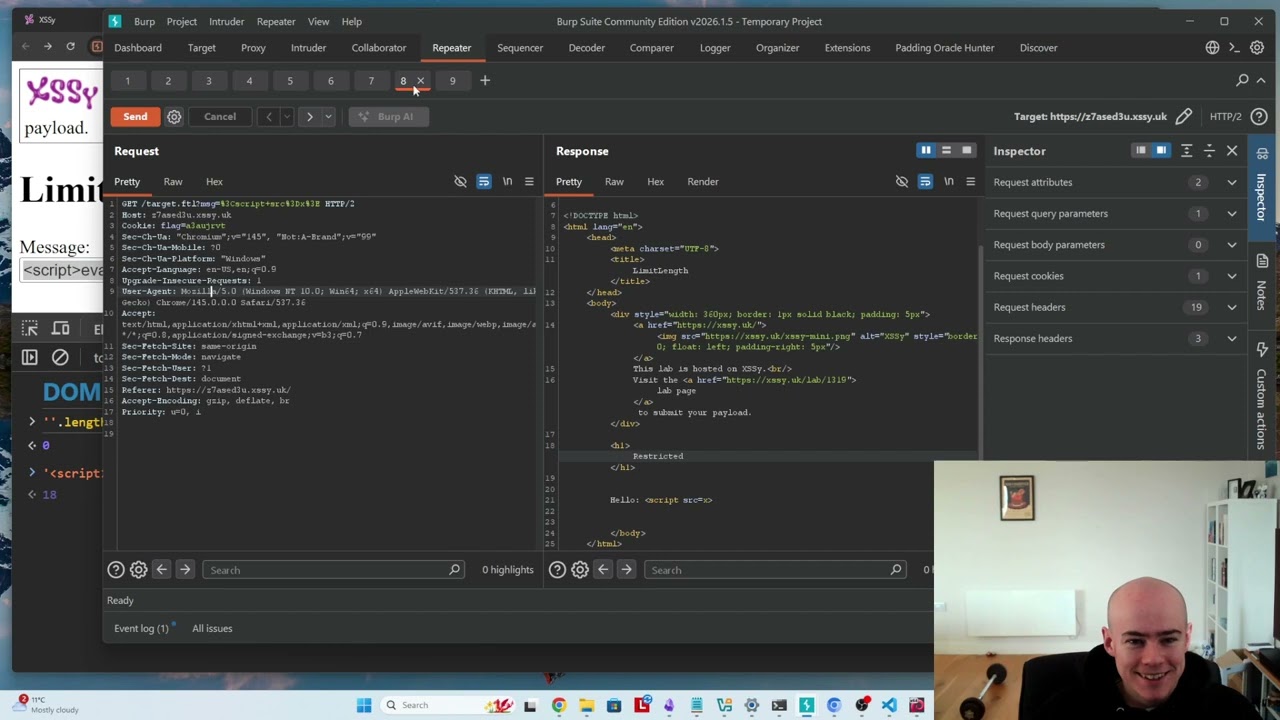Open the View menu
1280x720 pixels.
(x=318, y=21)
